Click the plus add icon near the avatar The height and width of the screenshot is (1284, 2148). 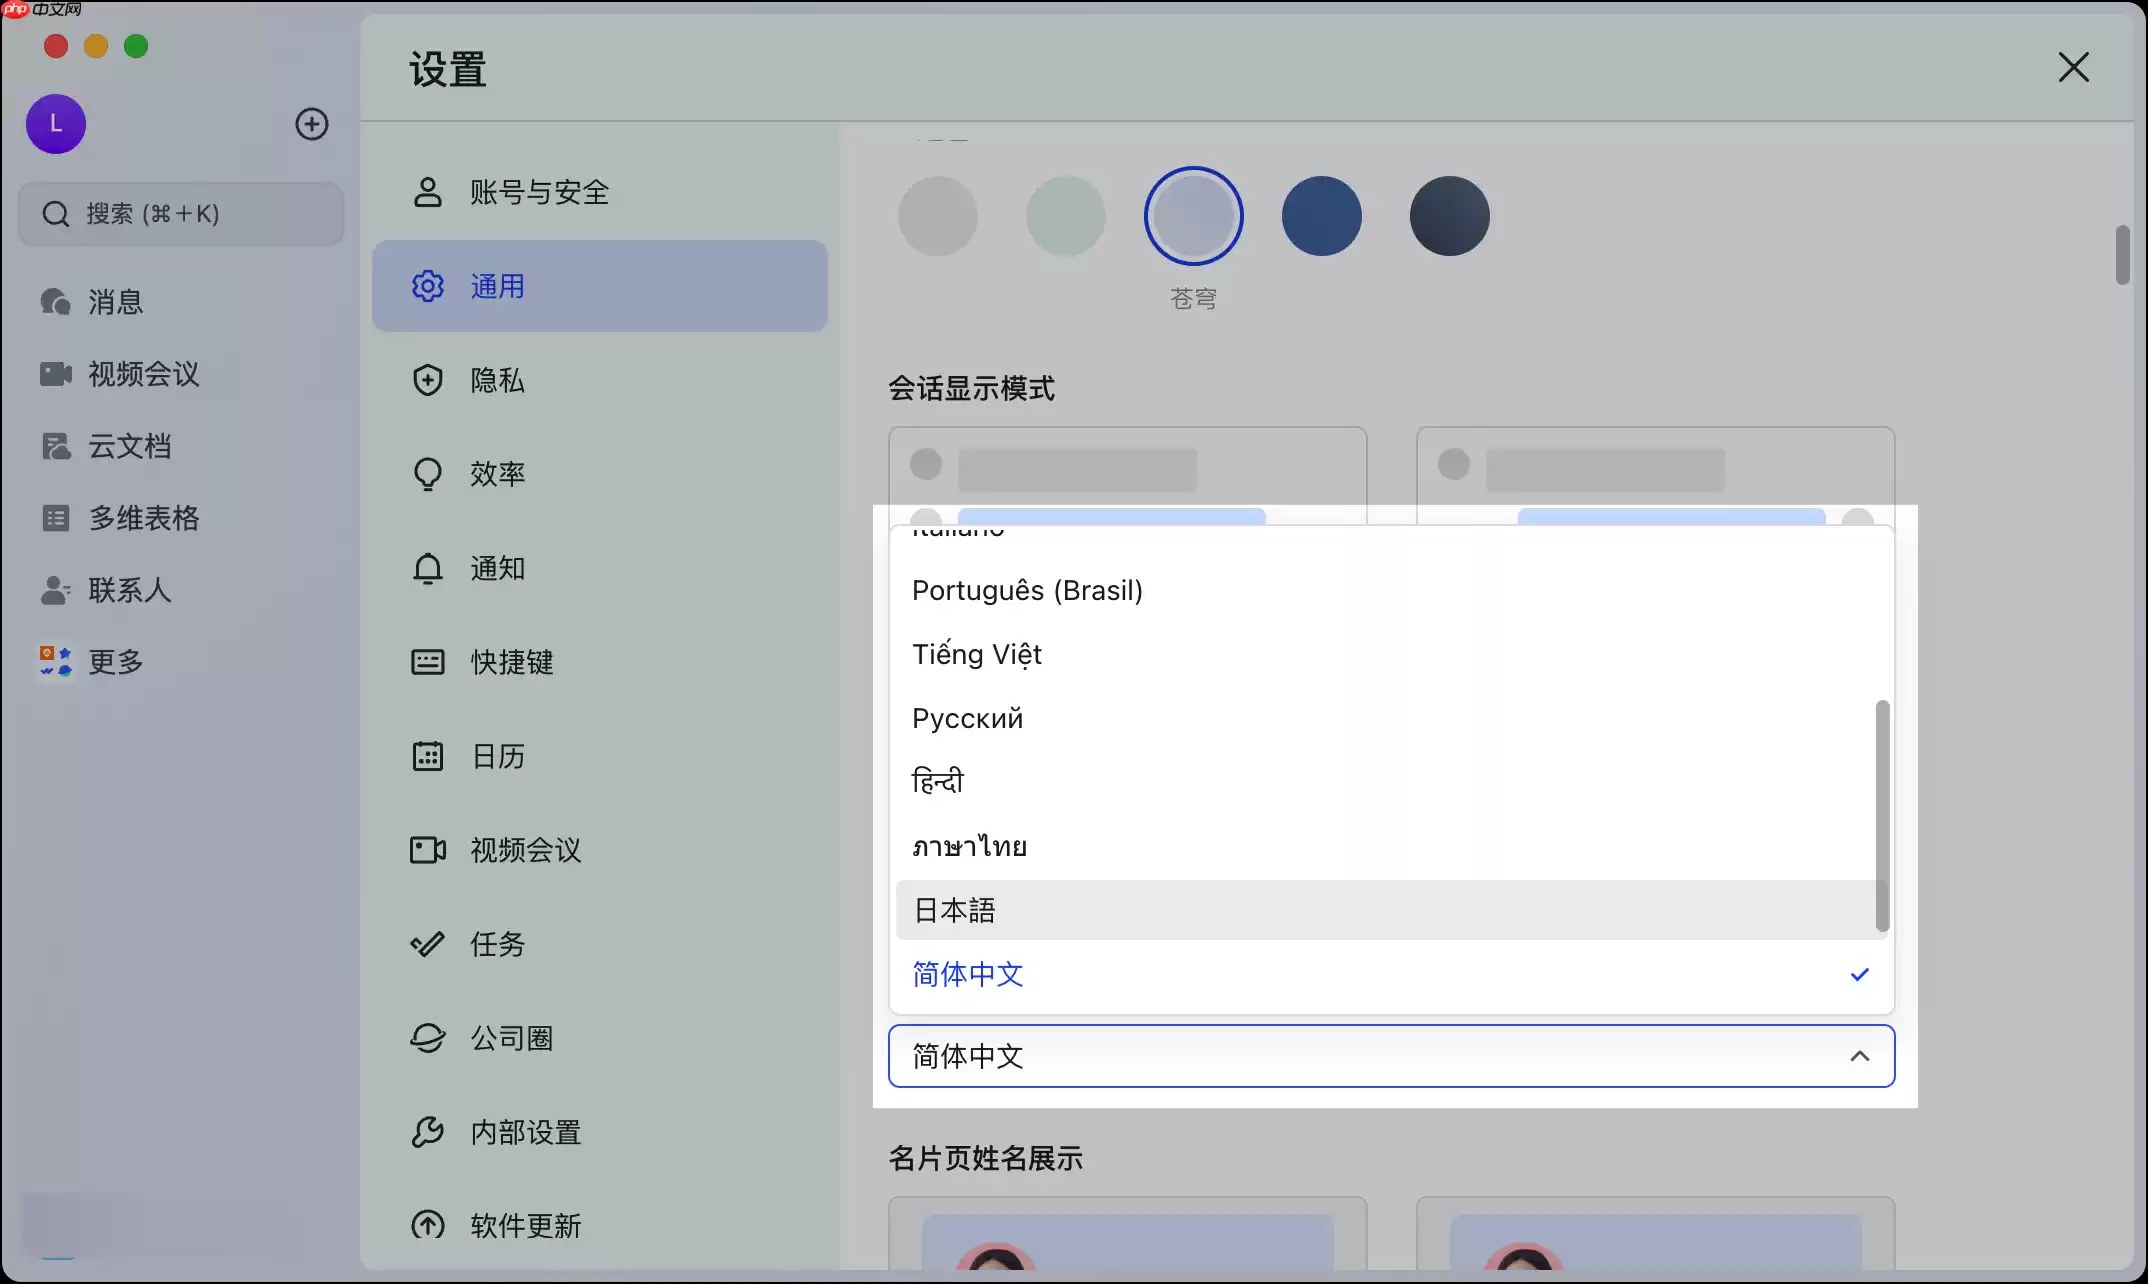click(x=312, y=124)
